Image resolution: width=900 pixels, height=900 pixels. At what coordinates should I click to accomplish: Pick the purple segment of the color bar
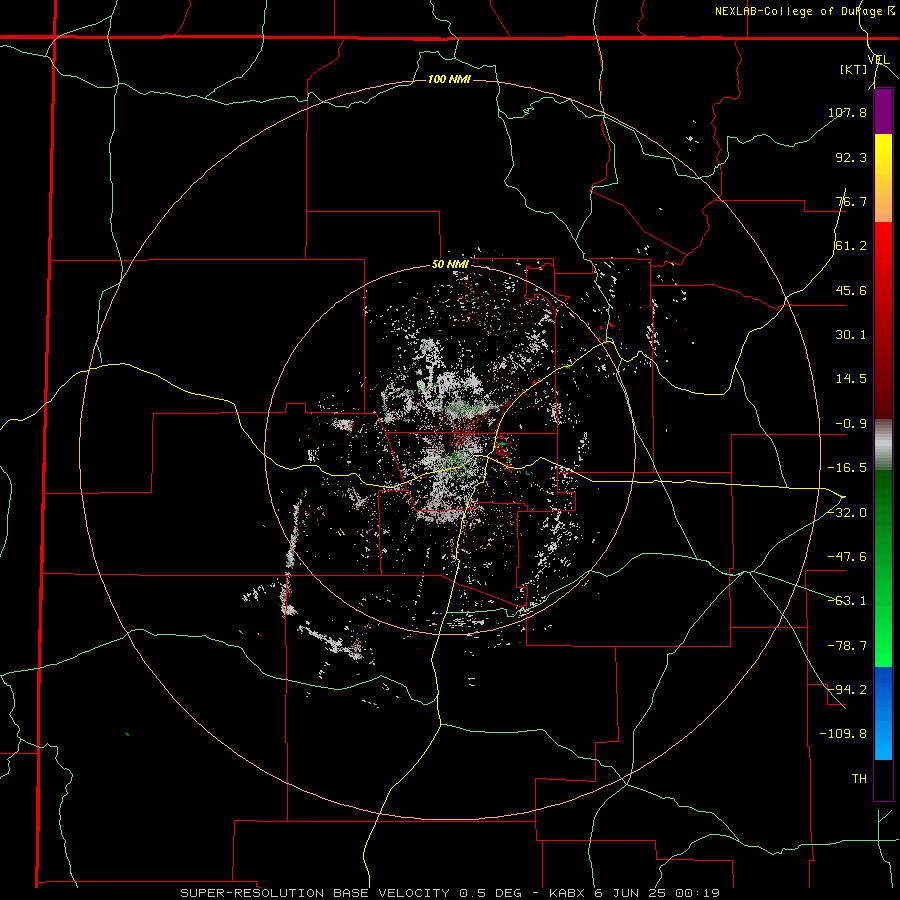point(883,111)
